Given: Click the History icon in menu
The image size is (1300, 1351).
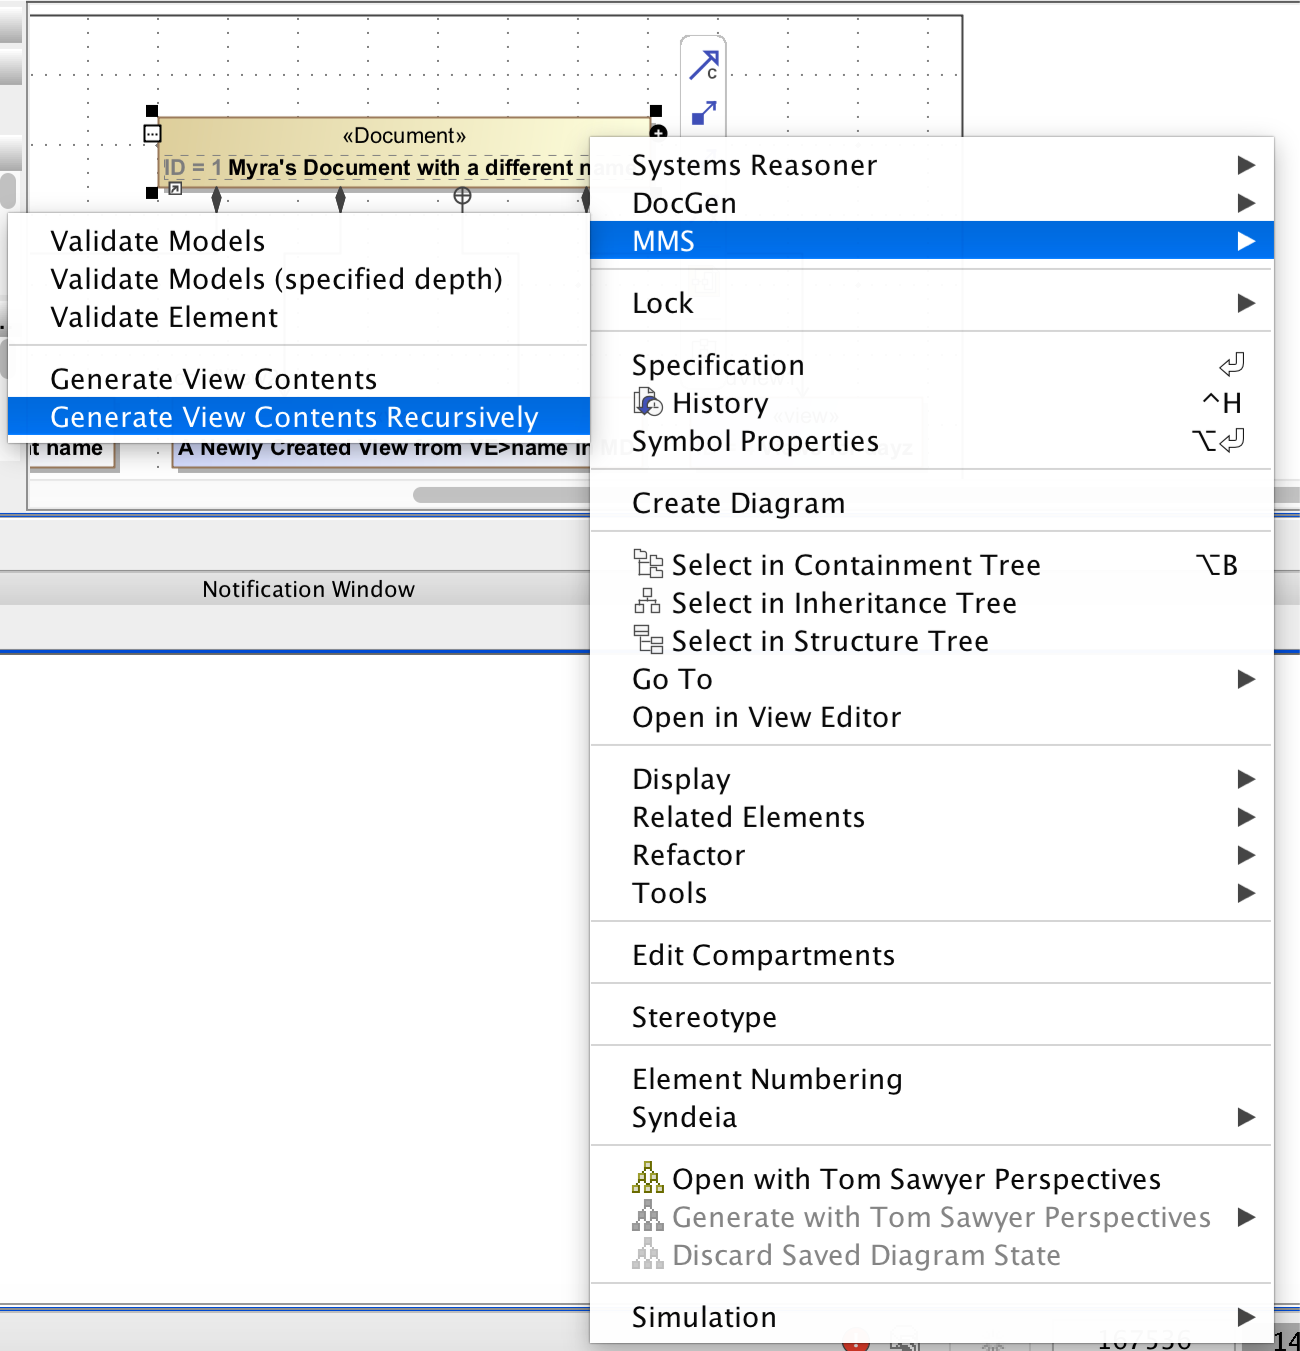Looking at the screenshot, I should [x=648, y=402].
